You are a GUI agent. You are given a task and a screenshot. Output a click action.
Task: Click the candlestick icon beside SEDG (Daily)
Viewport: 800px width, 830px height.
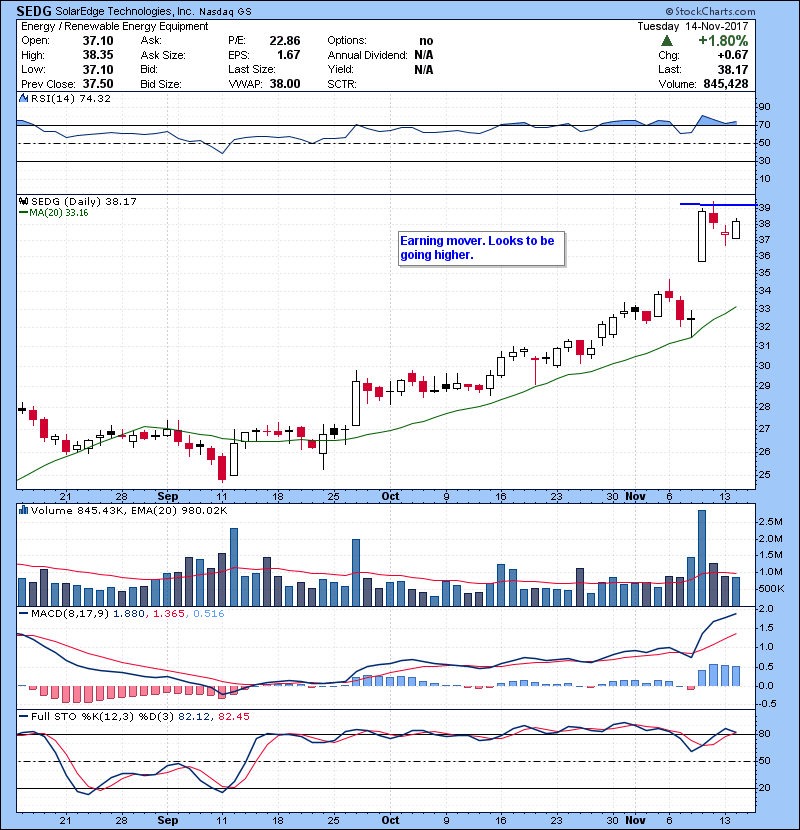point(23,201)
